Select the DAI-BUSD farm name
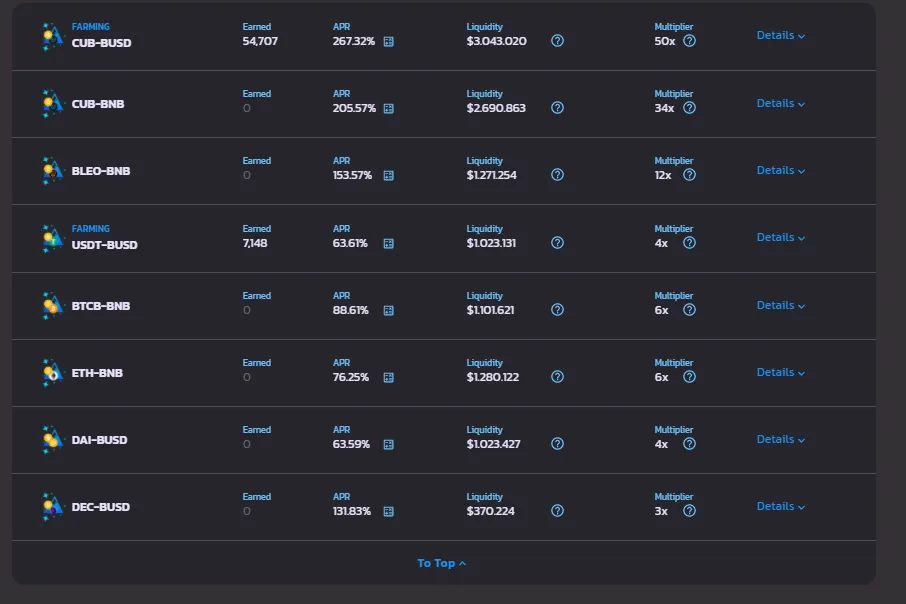This screenshot has height=604, width=906. 99,440
